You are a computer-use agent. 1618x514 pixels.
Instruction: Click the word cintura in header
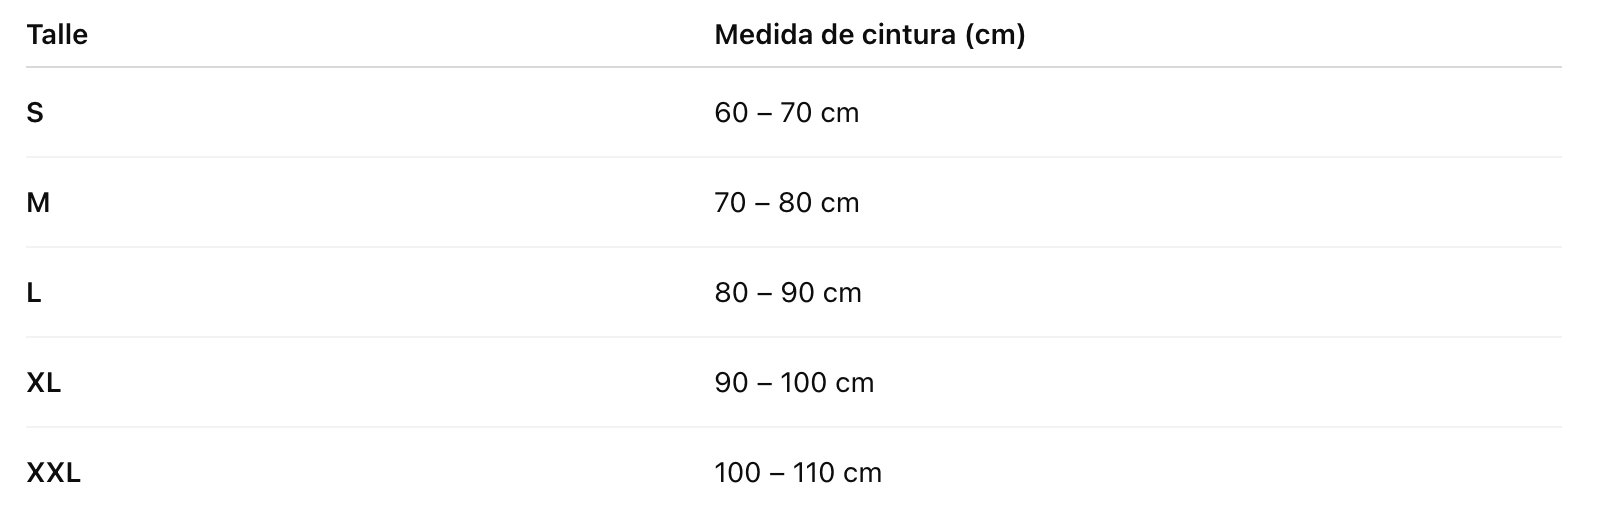(x=908, y=35)
